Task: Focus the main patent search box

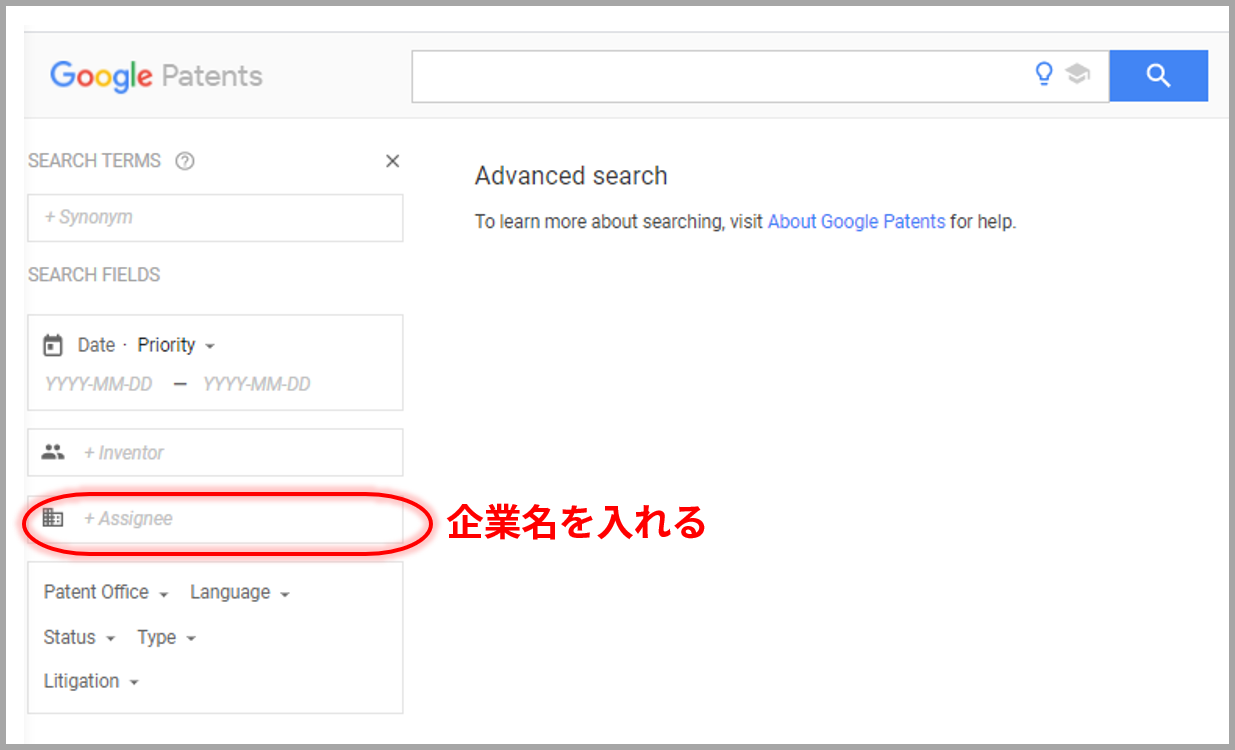Action: pyautogui.click(x=720, y=76)
